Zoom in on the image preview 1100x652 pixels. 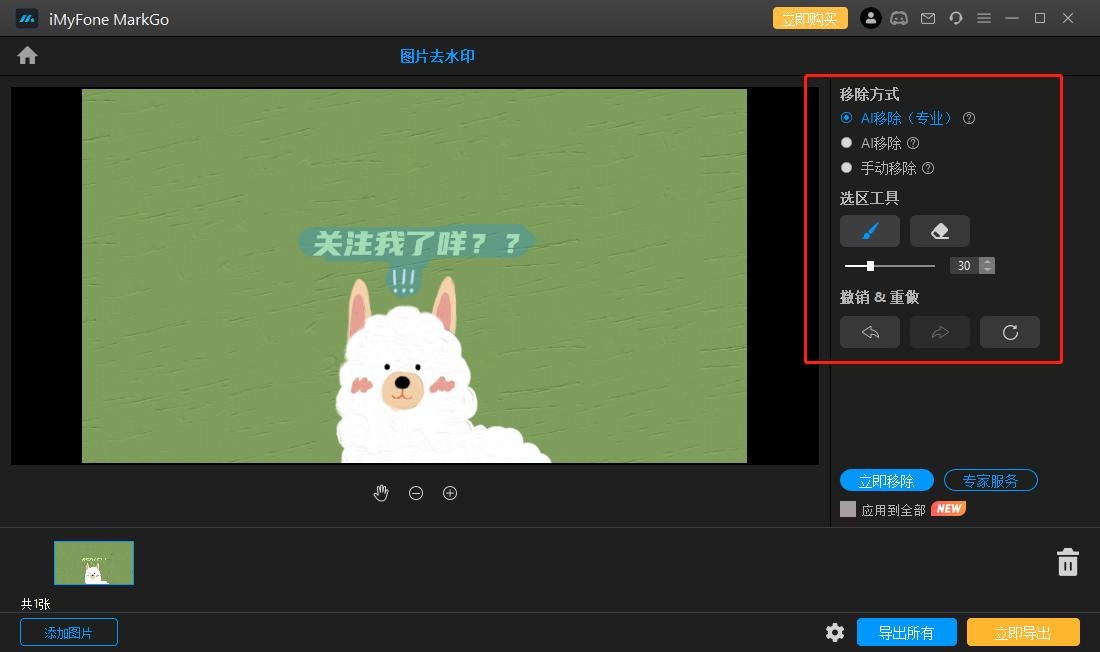click(450, 493)
